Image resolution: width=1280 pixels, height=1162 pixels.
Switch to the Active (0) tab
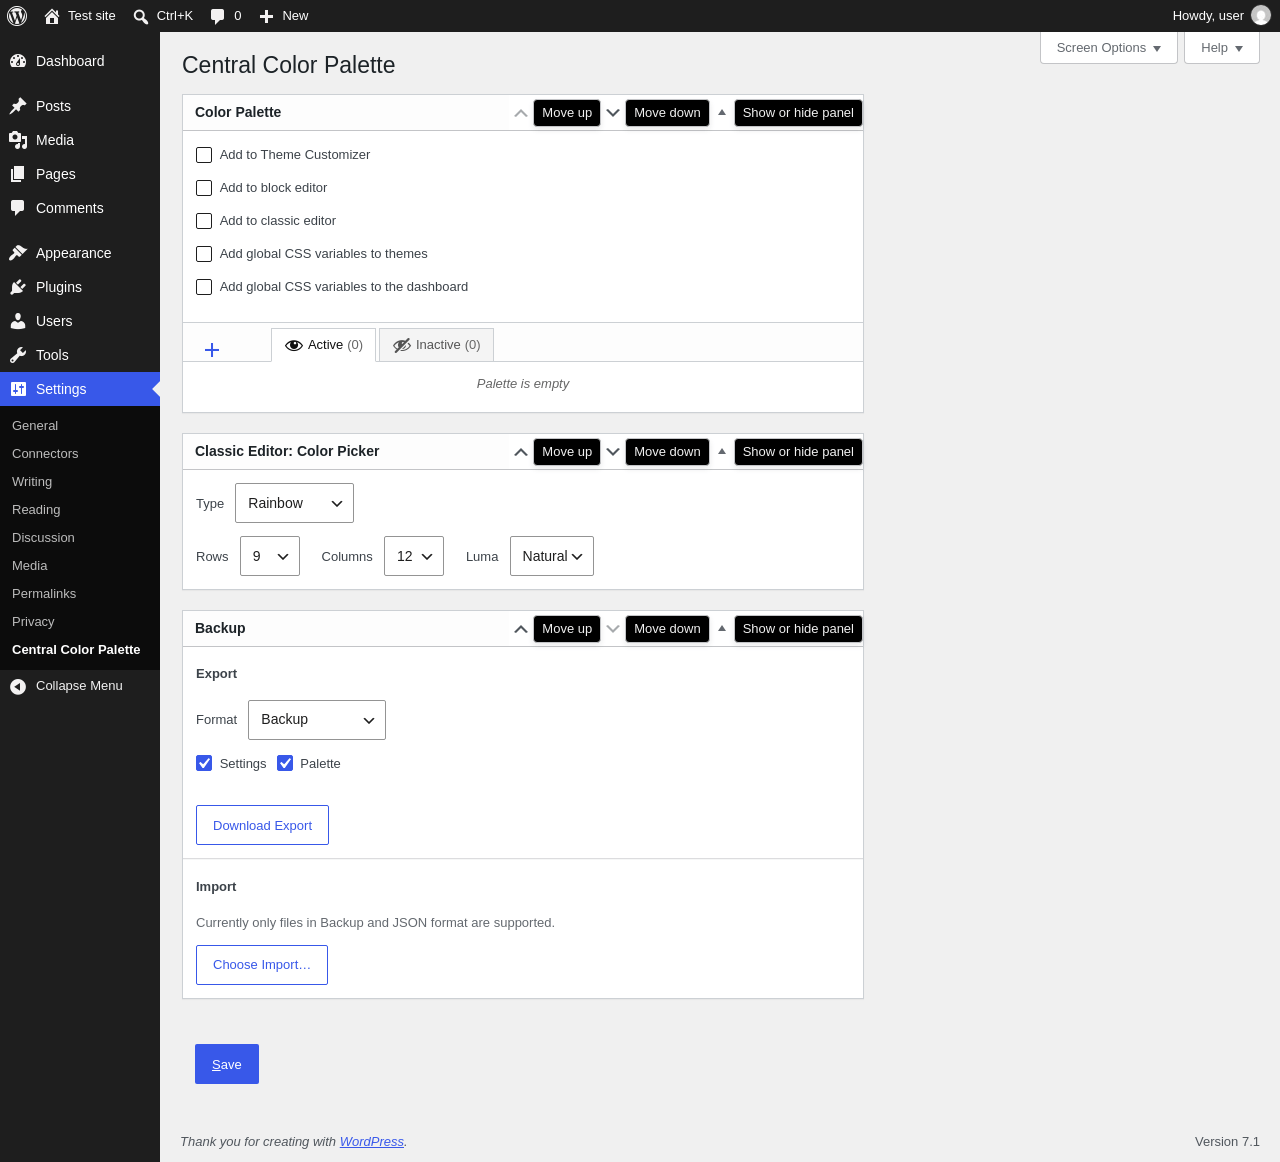[324, 345]
